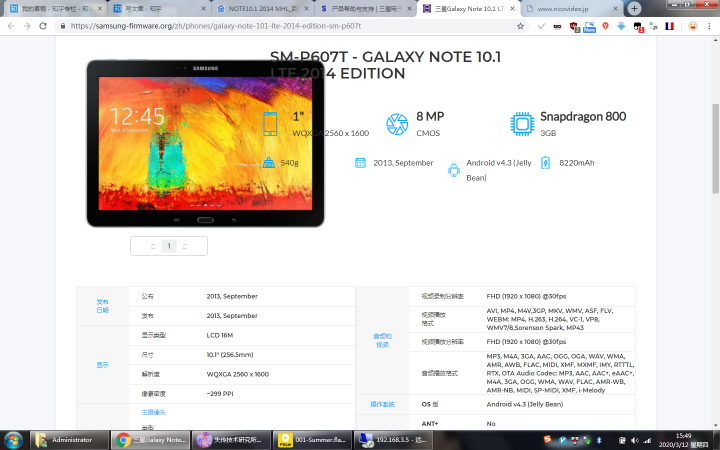Click the 8 MP camera shutter icon
Viewport: 720px width, 450px height.
pyautogui.click(x=397, y=124)
